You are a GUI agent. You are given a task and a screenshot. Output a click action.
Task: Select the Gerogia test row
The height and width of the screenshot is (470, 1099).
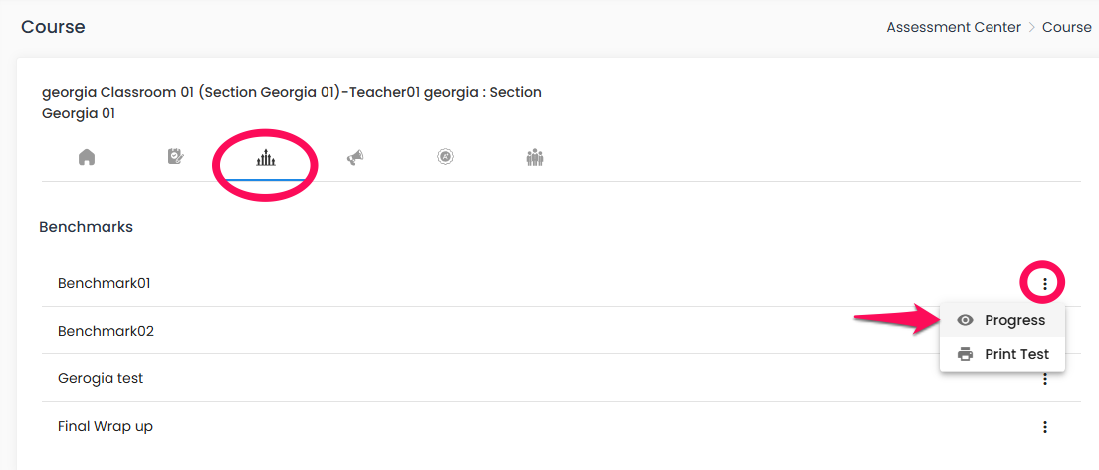click(561, 378)
